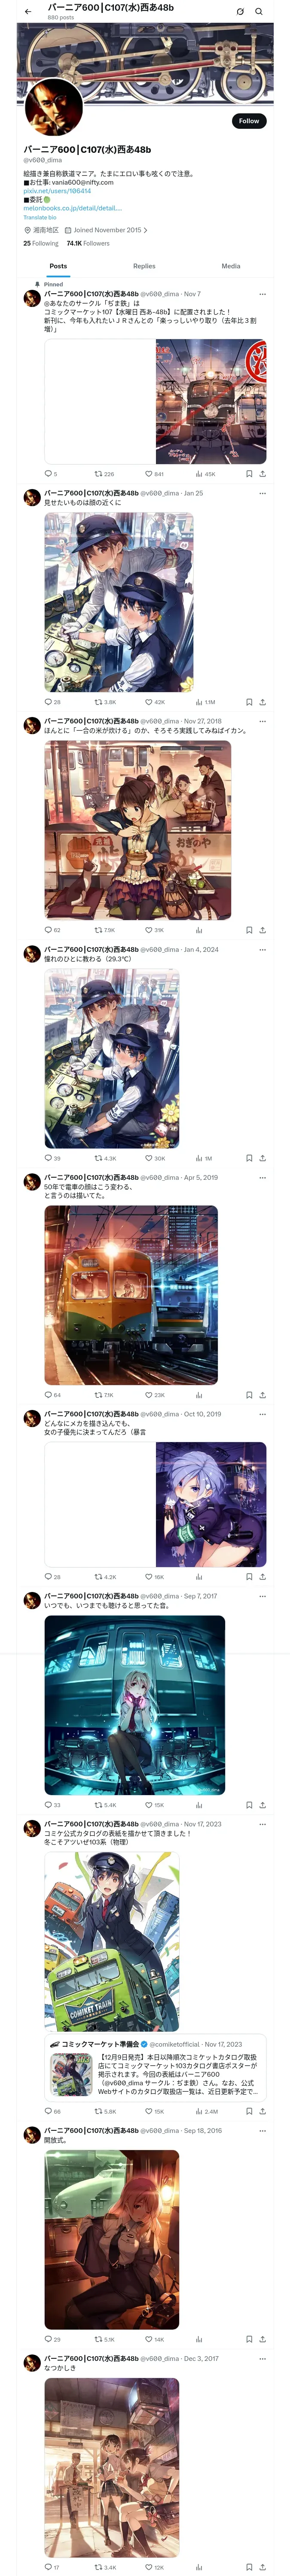Click Translate bio

tap(40, 217)
